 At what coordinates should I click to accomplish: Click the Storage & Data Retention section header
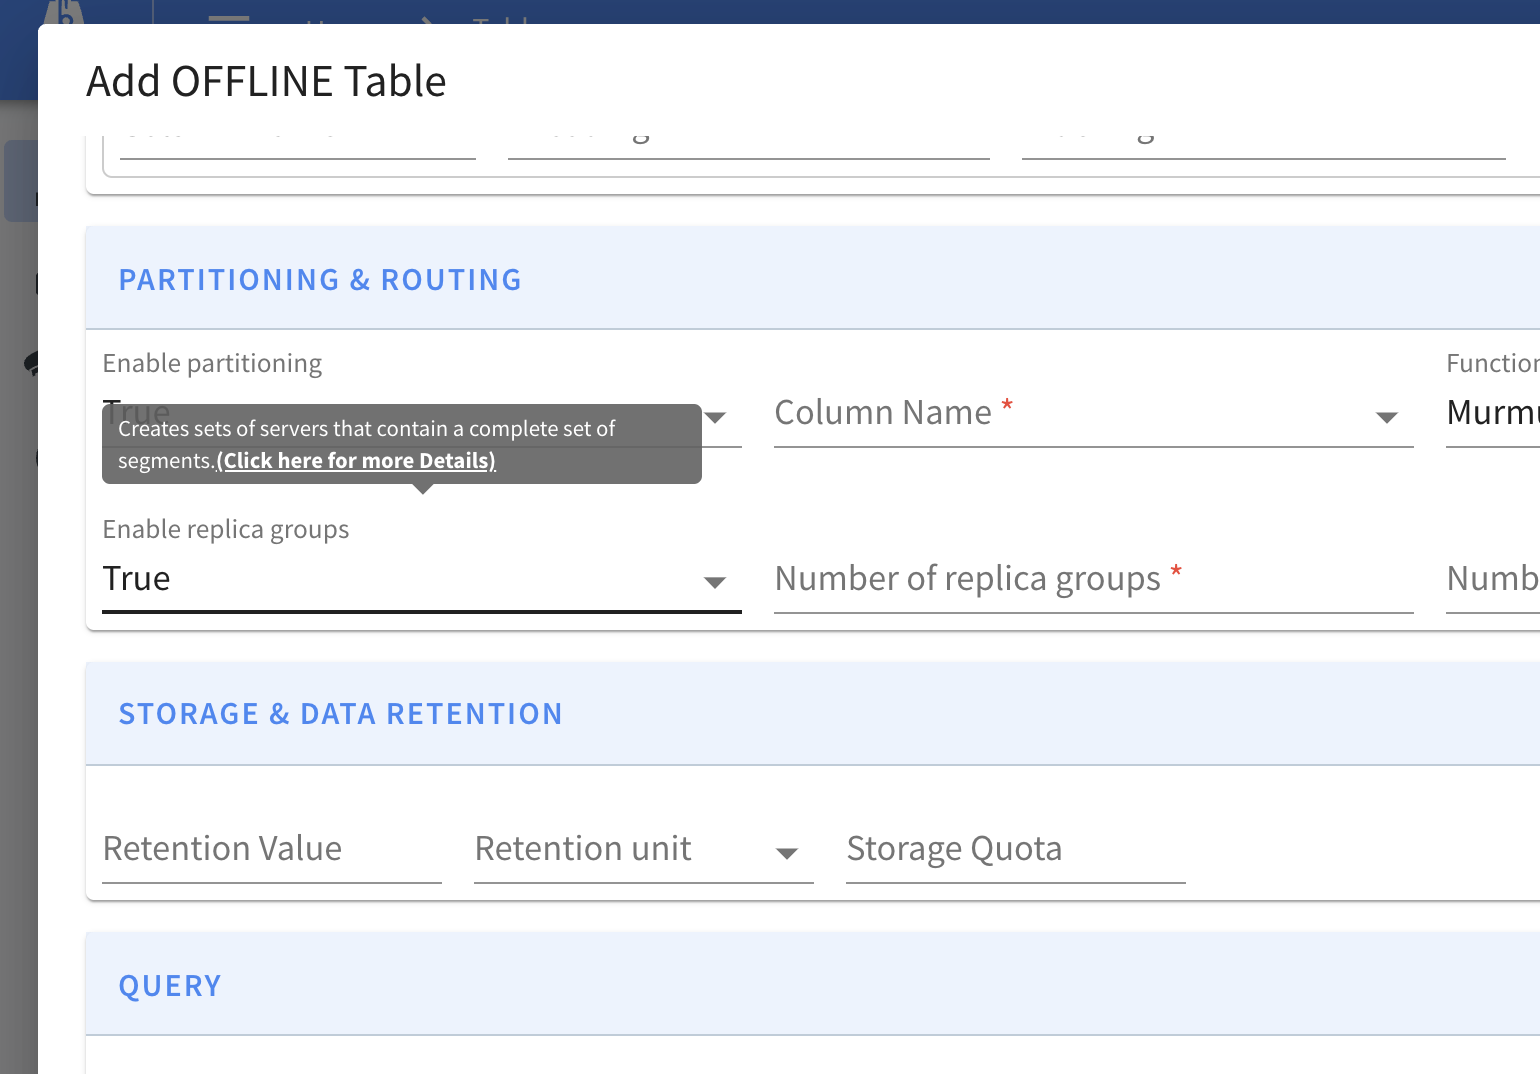pyautogui.click(x=340, y=714)
